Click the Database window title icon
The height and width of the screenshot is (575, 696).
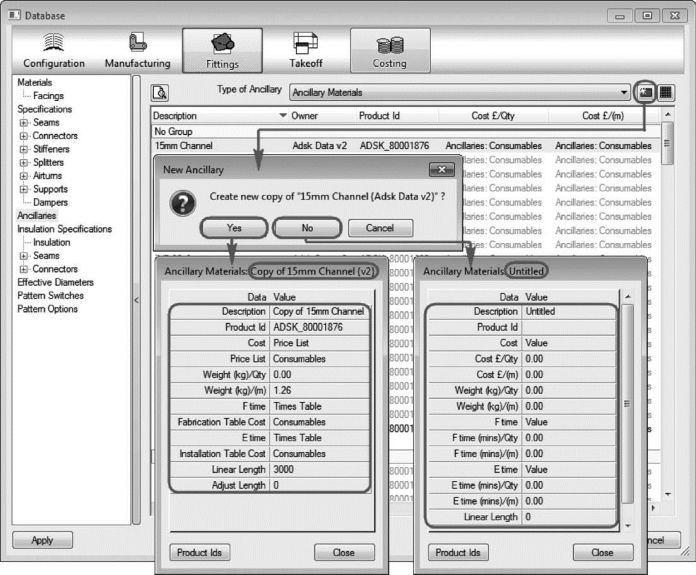14,15
